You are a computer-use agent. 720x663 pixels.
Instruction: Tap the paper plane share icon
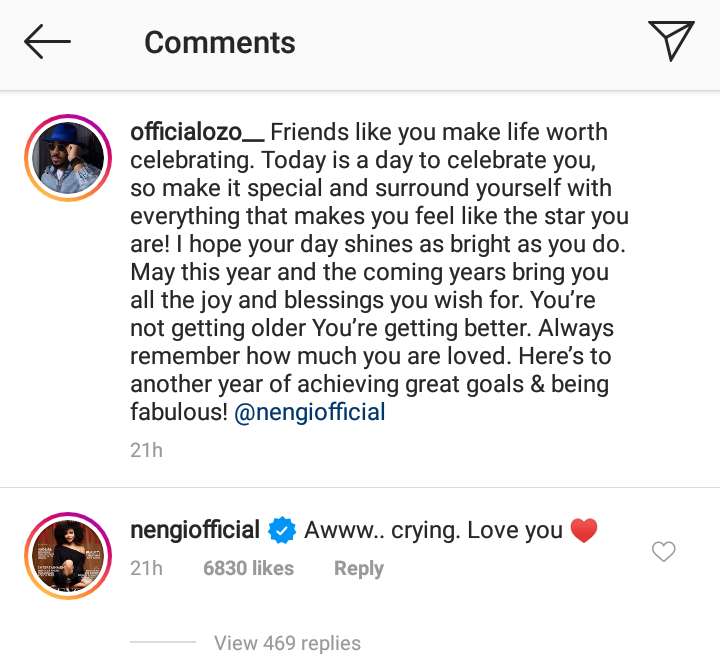pyautogui.click(x=670, y=41)
